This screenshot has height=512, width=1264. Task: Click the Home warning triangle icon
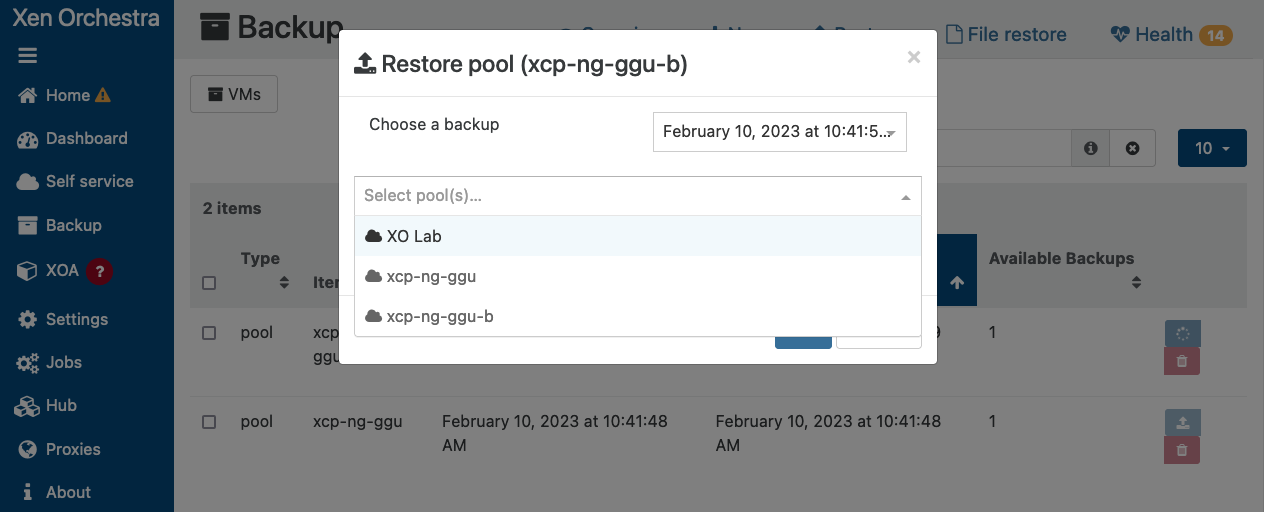pos(103,95)
